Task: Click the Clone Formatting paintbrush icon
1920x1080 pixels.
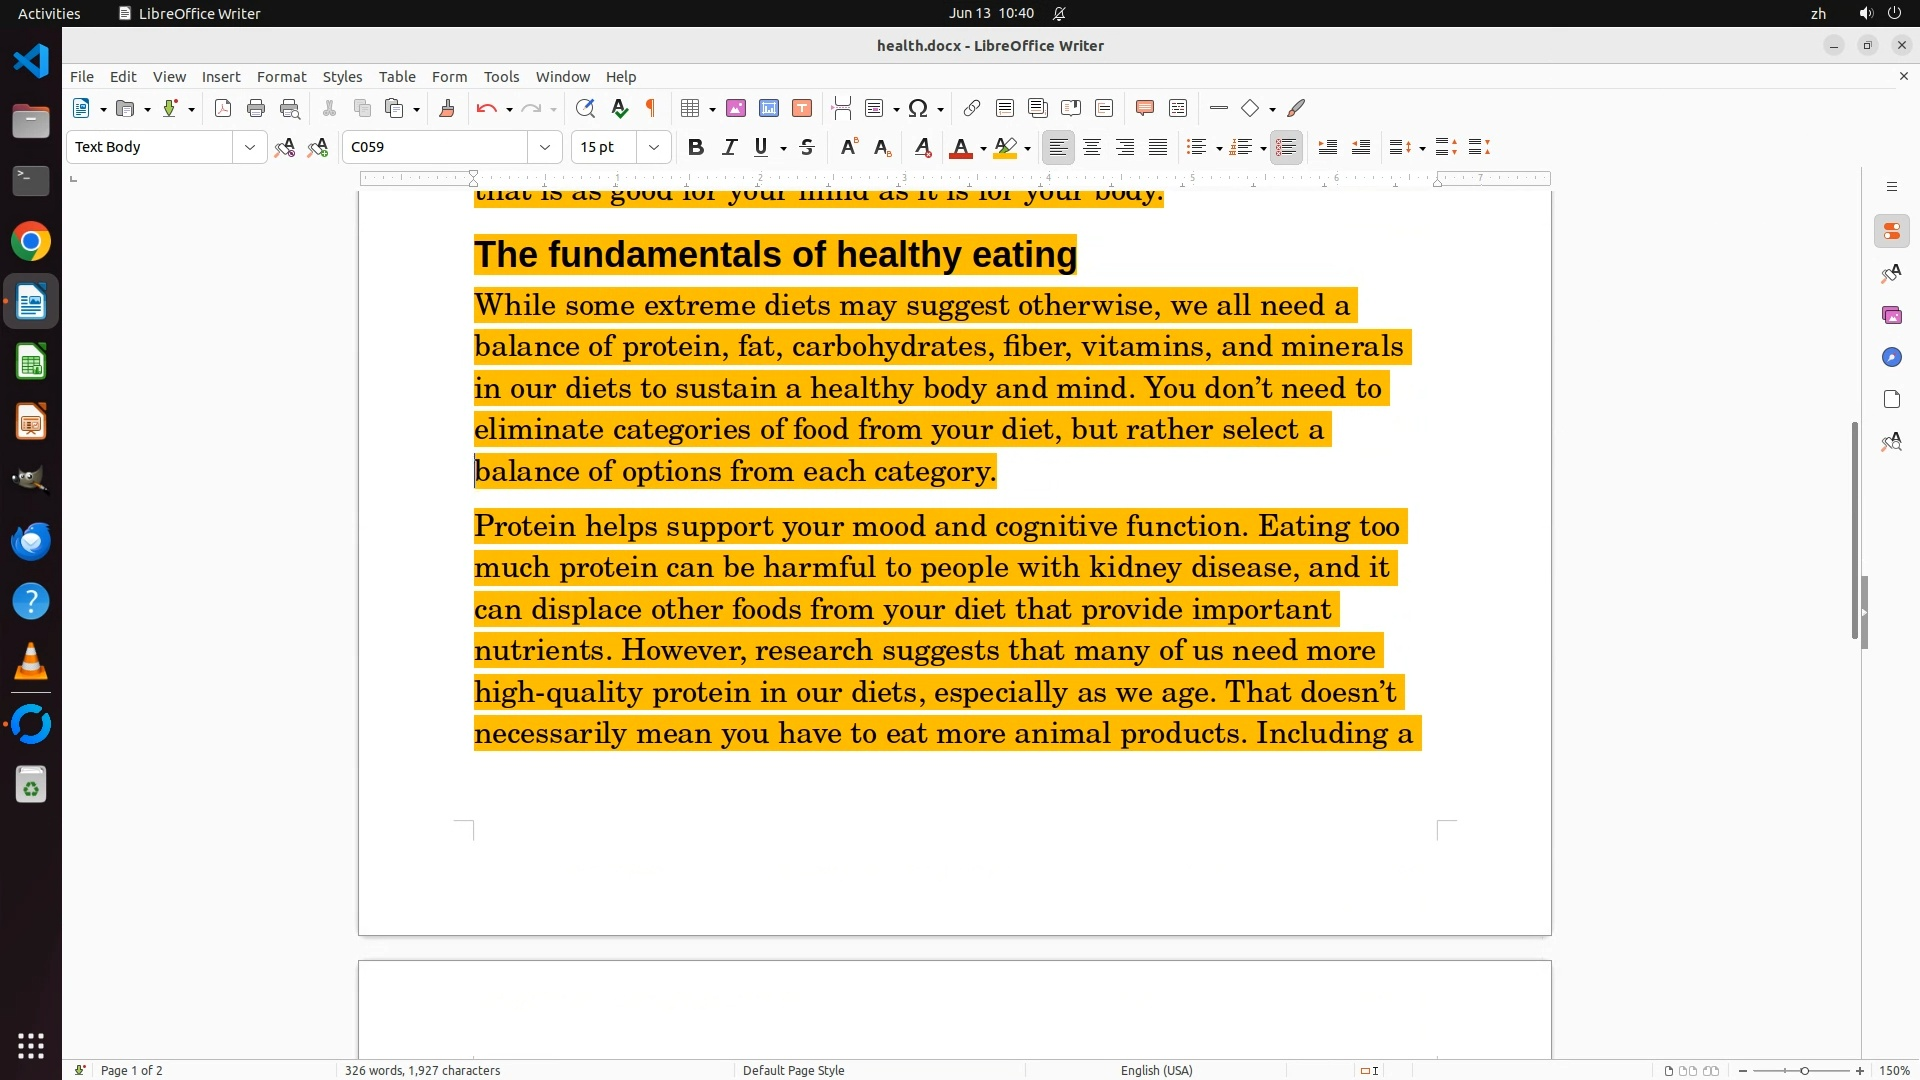Action: click(447, 109)
